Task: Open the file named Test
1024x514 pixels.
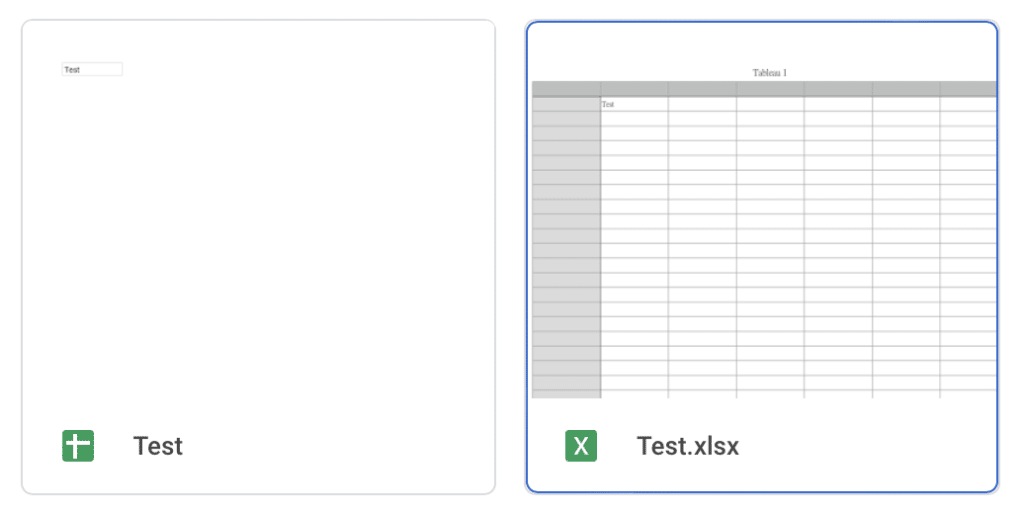Action: (158, 446)
